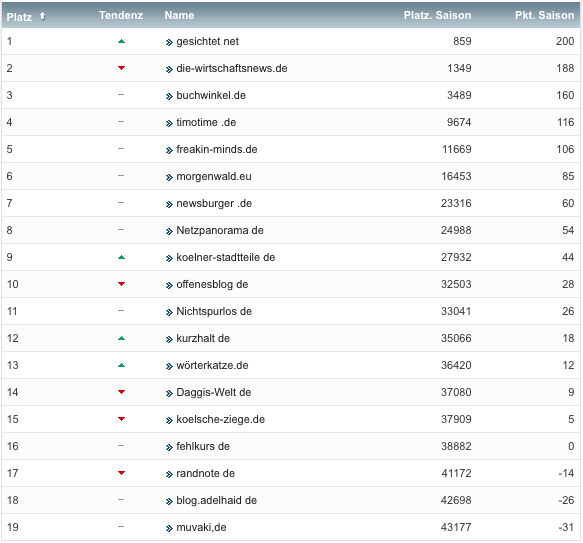Click red down arrow in die-wirtschaftsnews.de row
Viewport: 583px width, 543px height.
121,68
